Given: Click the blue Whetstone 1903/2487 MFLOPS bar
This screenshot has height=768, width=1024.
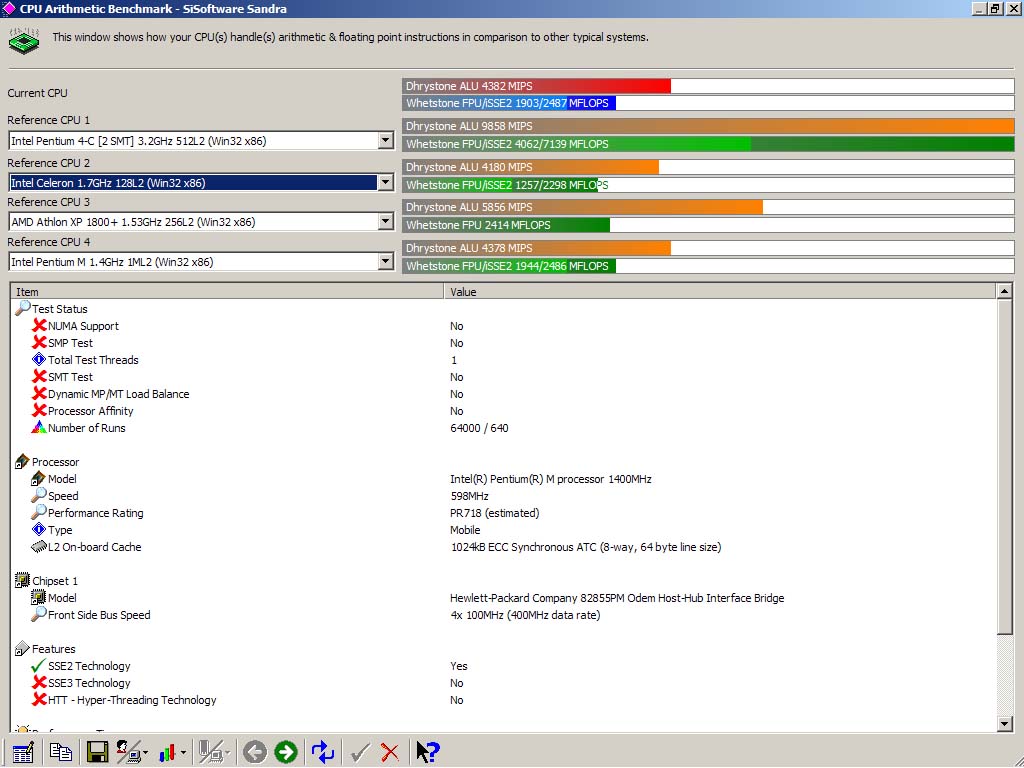Looking at the screenshot, I should [x=509, y=103].
